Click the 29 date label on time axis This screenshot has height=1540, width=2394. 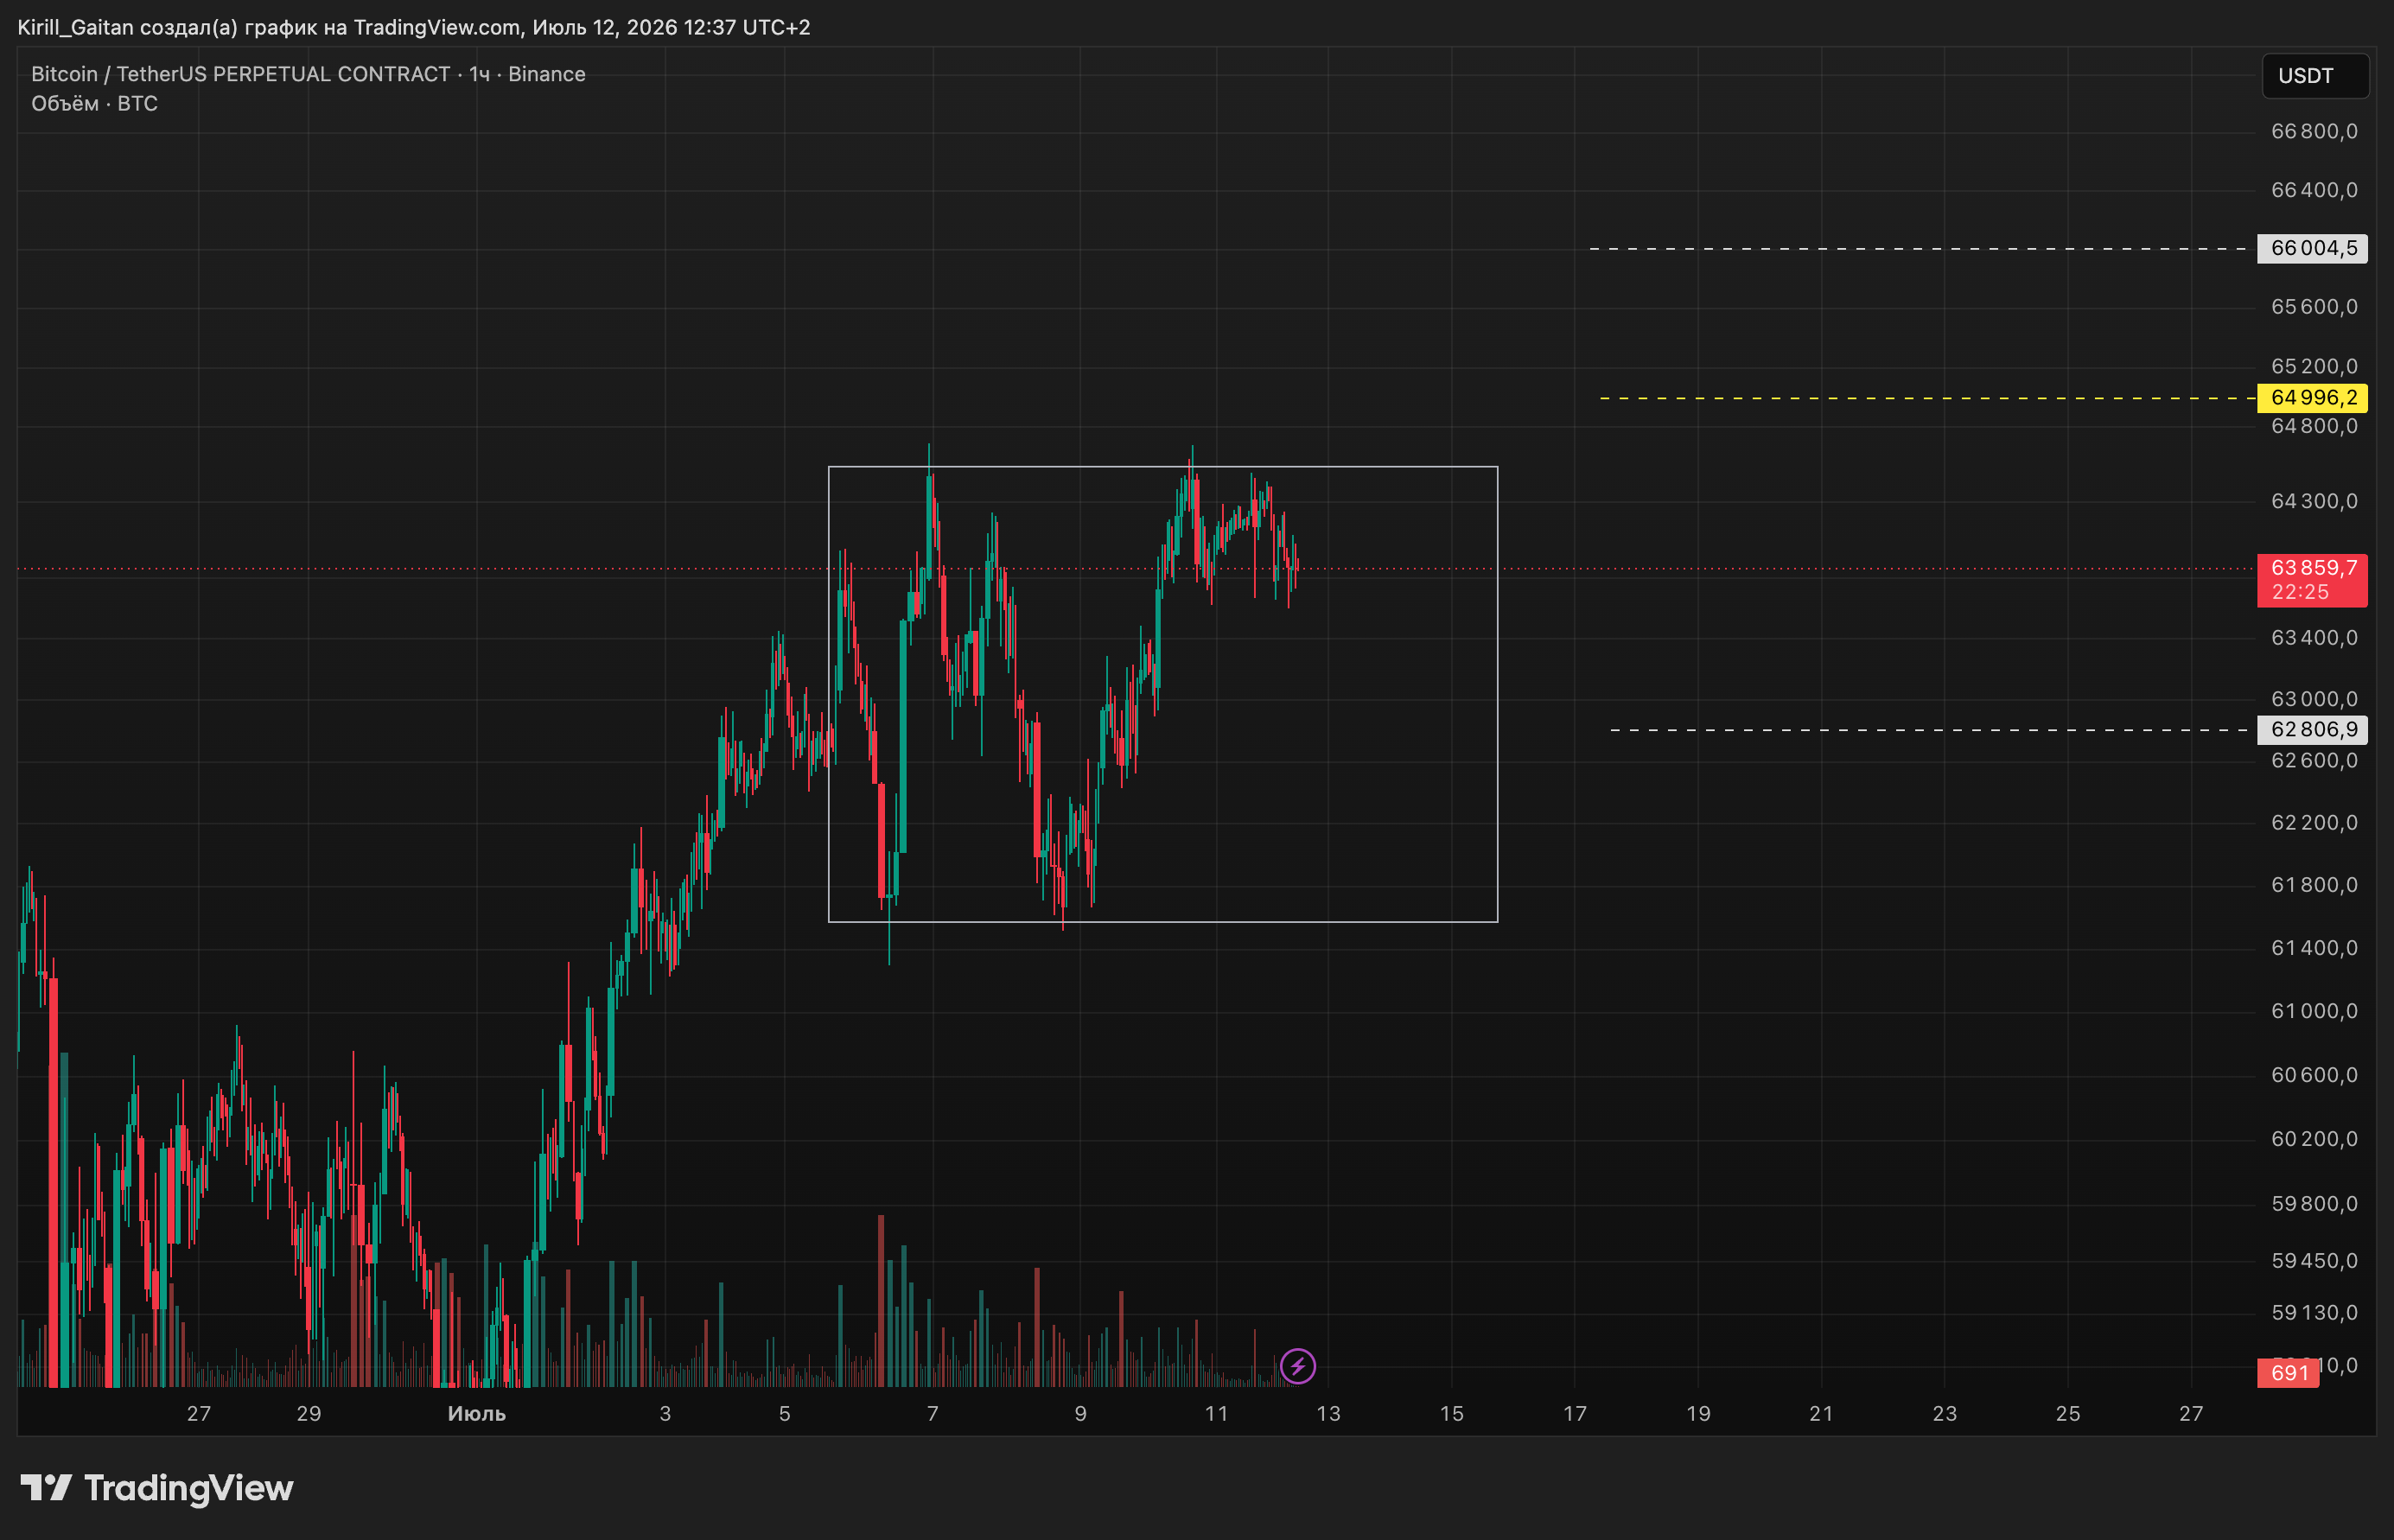coord(309,1414)
